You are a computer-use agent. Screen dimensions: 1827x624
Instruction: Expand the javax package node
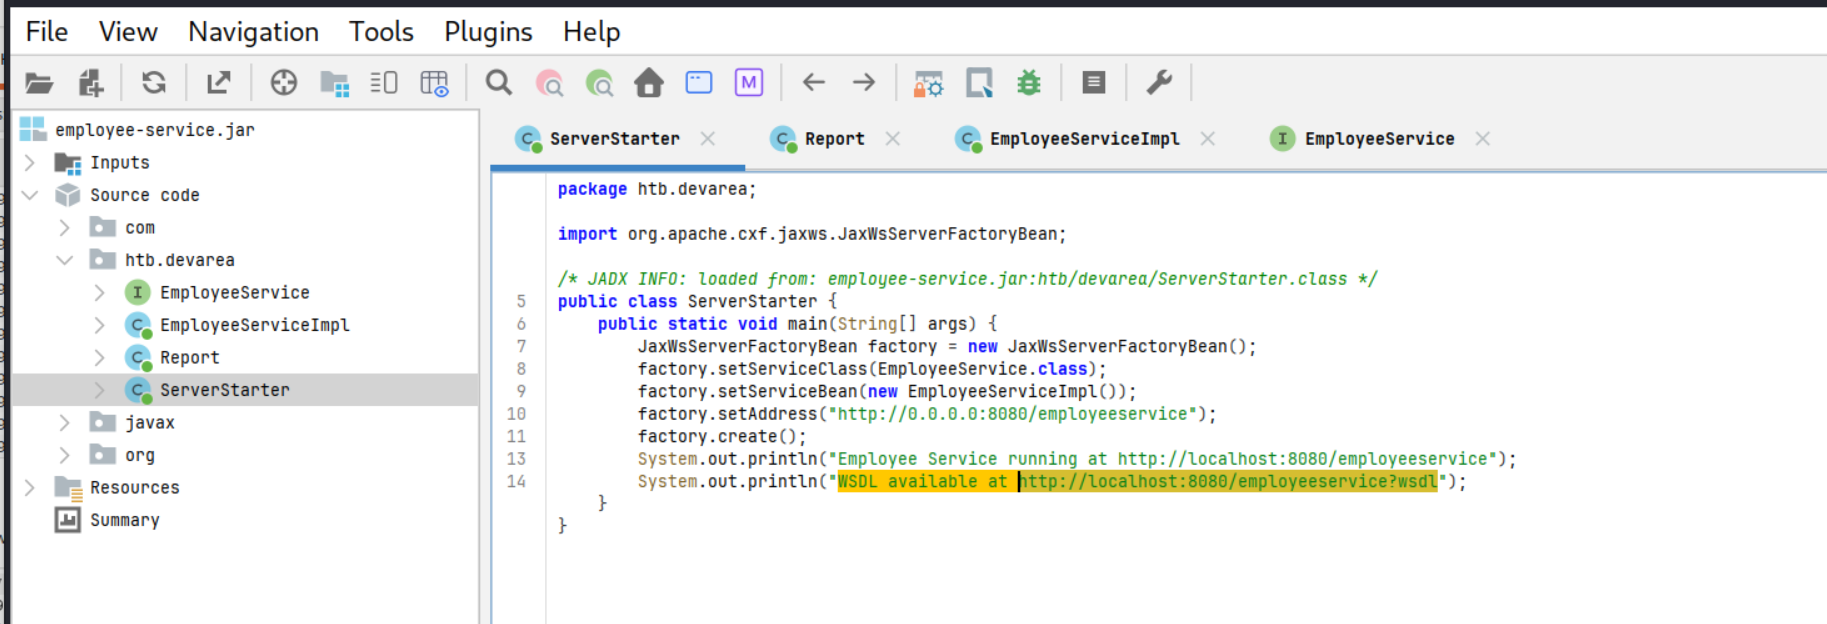point(65,423)
